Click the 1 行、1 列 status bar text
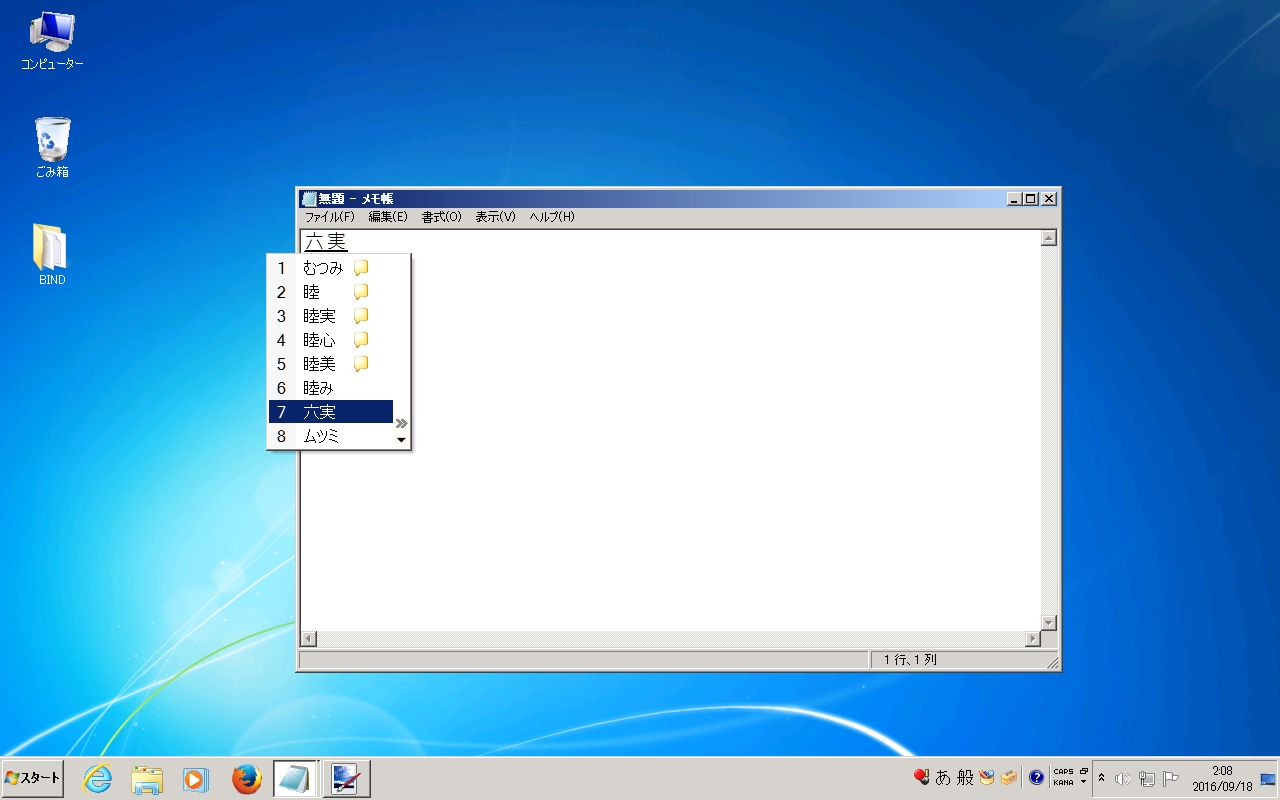This screenshot has width=1280, height=800. coord(910,660)
